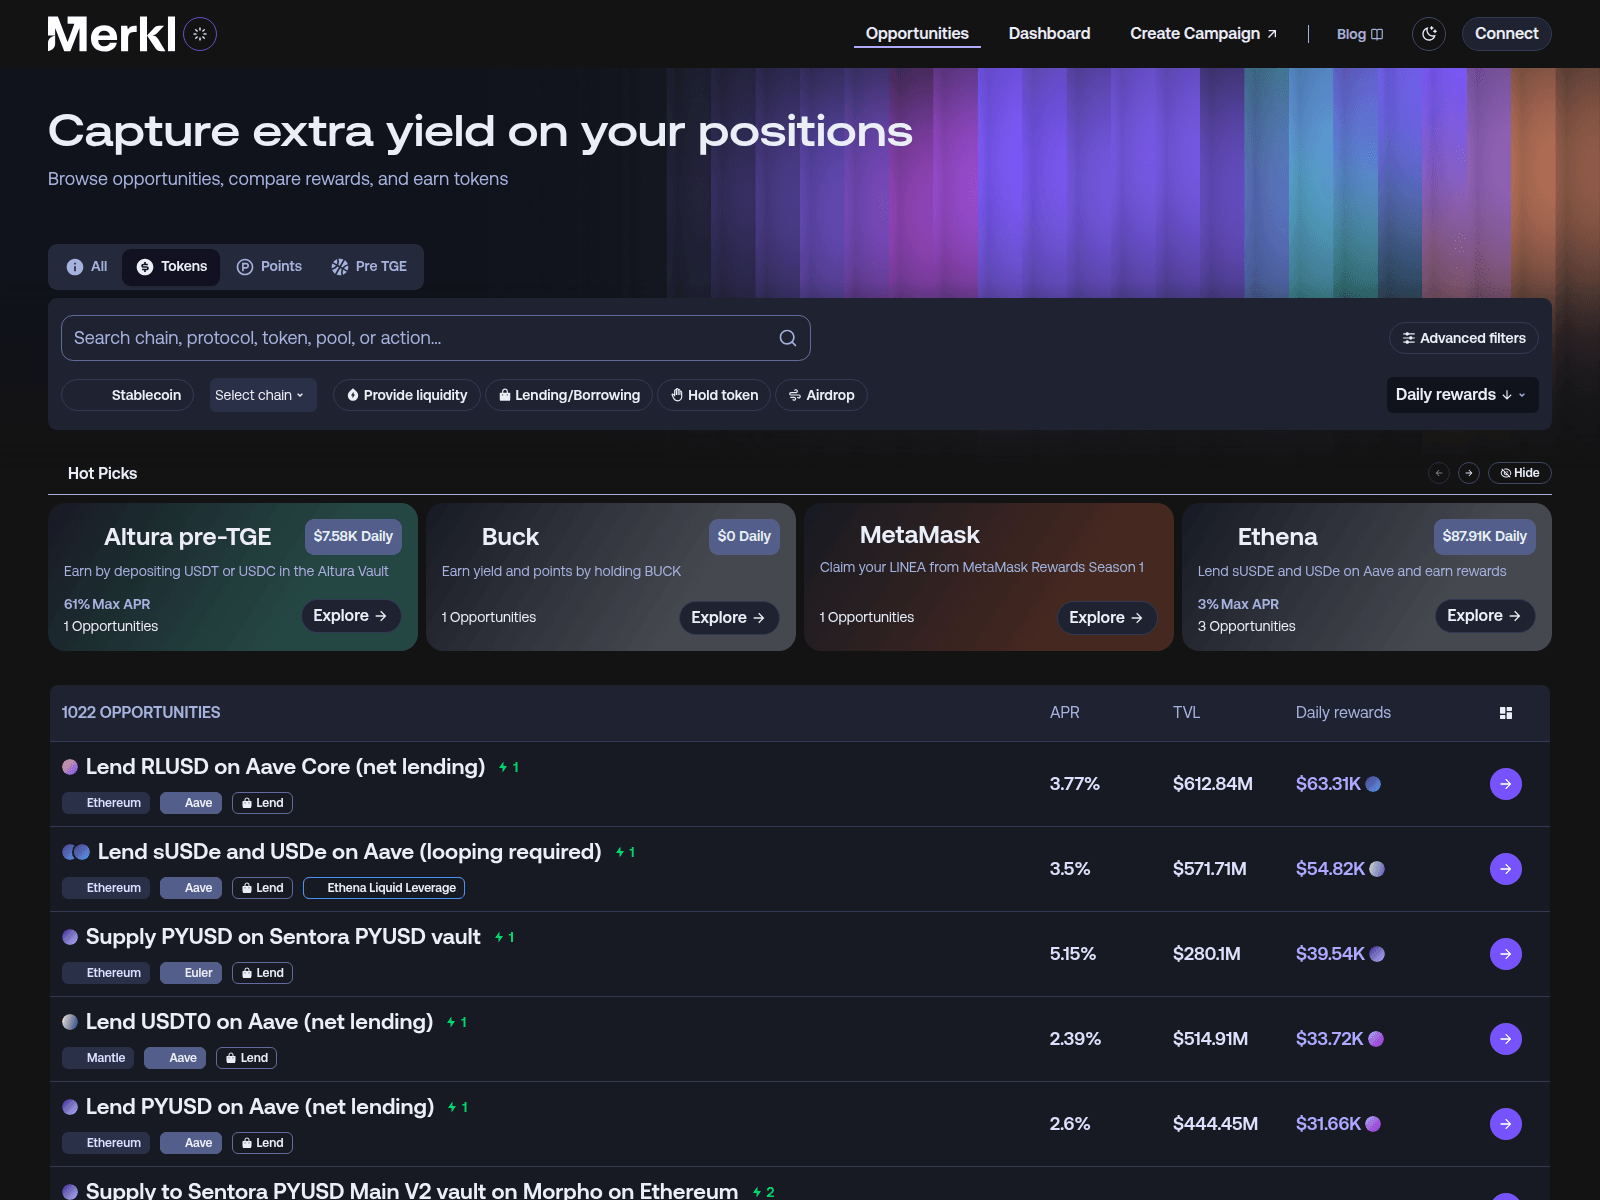Click Connect wallet button

coord(1506,34)
